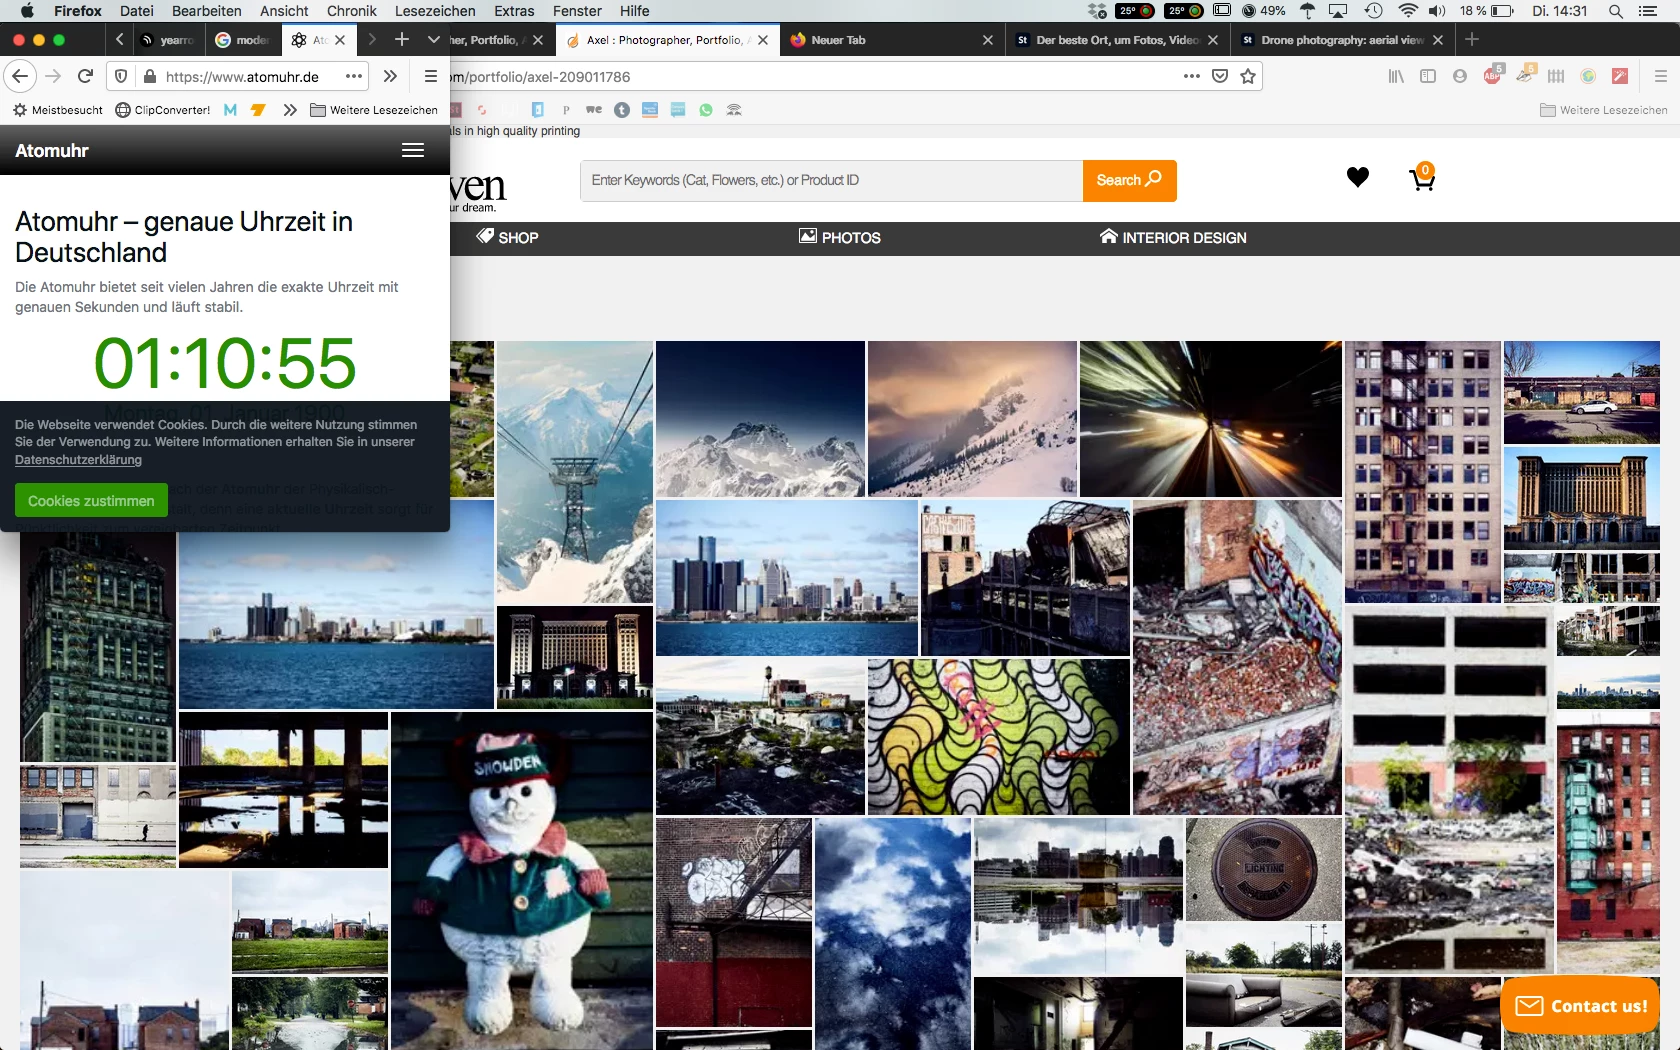The width and height of the screenshot is (1680, 1050).
Task: Open list of all tabs in Atomuhr window
Action: click(434, 40)
